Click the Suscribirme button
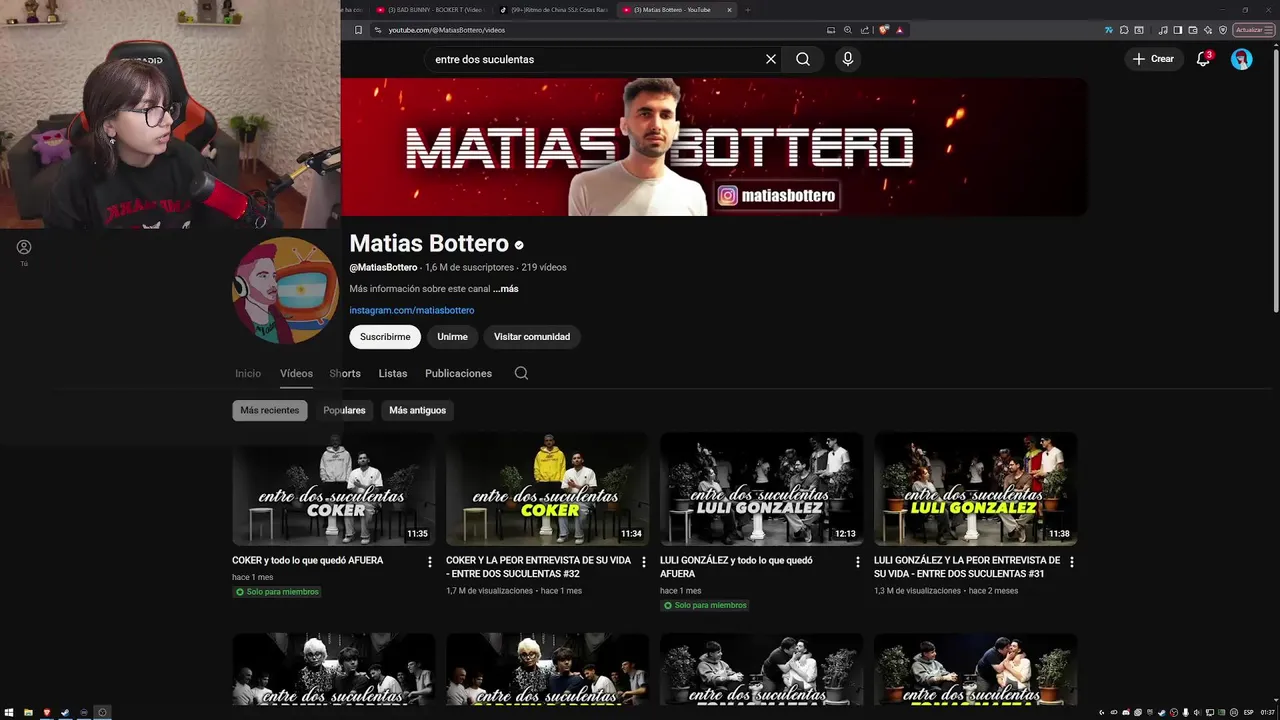Screen dimensions: 1280x720 tap(385, 337)
